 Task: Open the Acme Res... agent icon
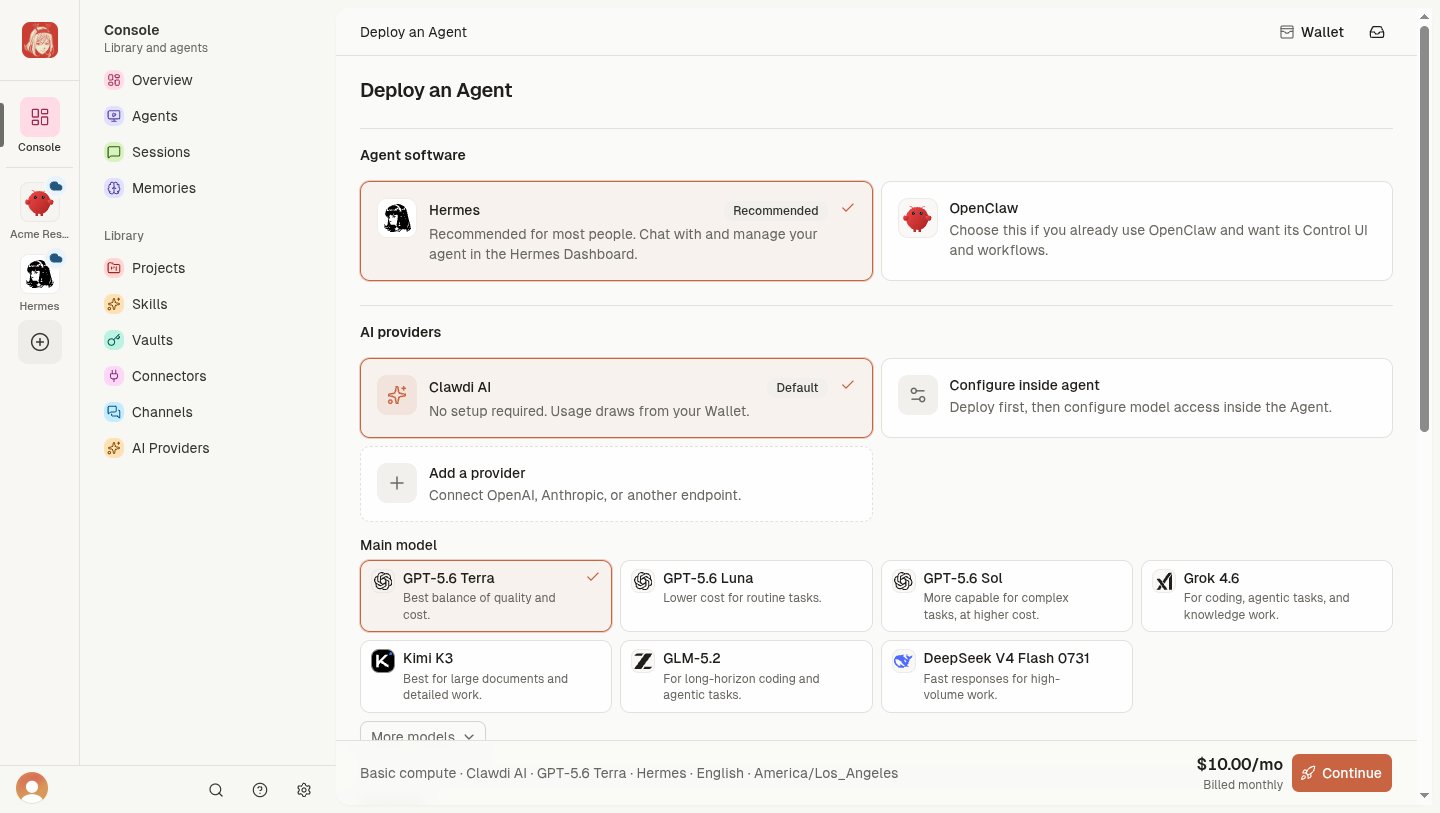coord(40,203)
